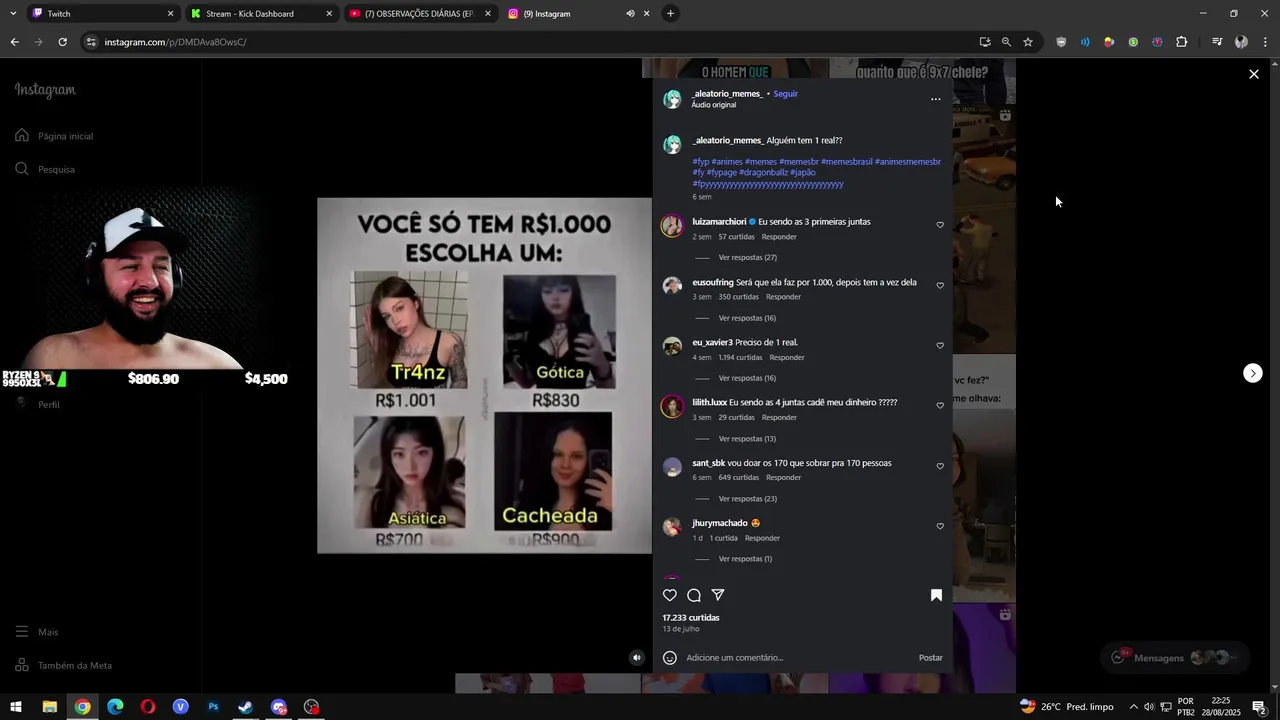The width and height of the screenshot is (1280, 720).
Task: Open Microsoft Edge from the taskbar
Action: pos(115,707)
